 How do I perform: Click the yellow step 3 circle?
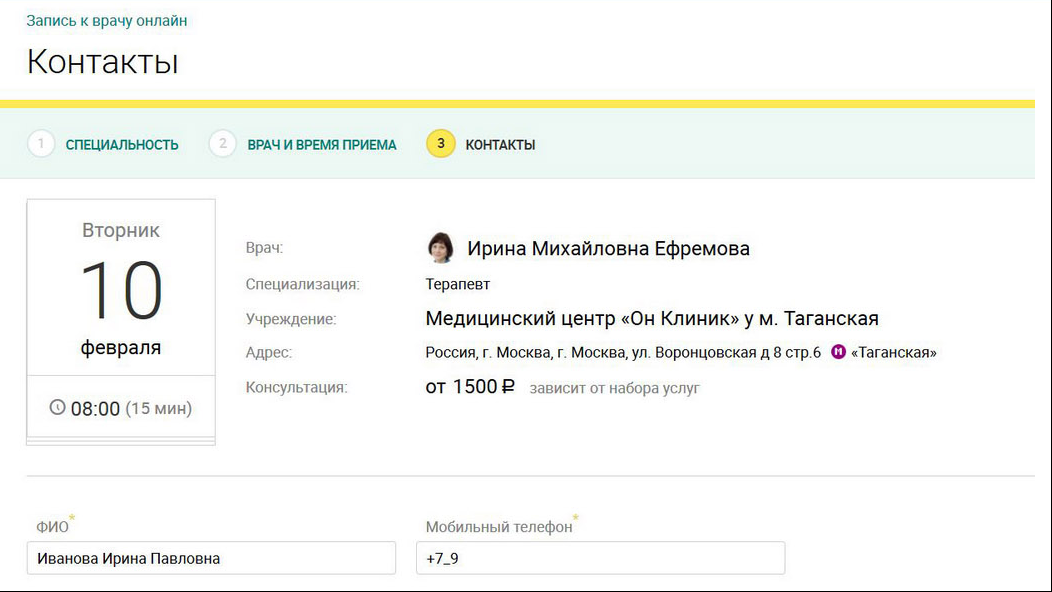[441, 144]
